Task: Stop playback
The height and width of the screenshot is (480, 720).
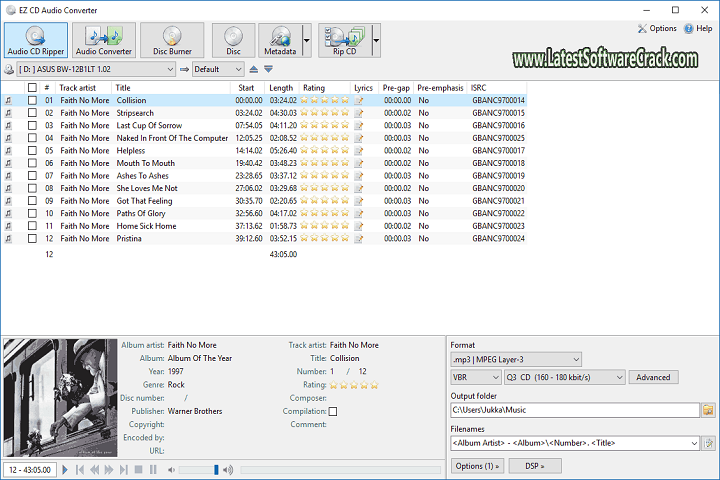Action: (138, 469)
